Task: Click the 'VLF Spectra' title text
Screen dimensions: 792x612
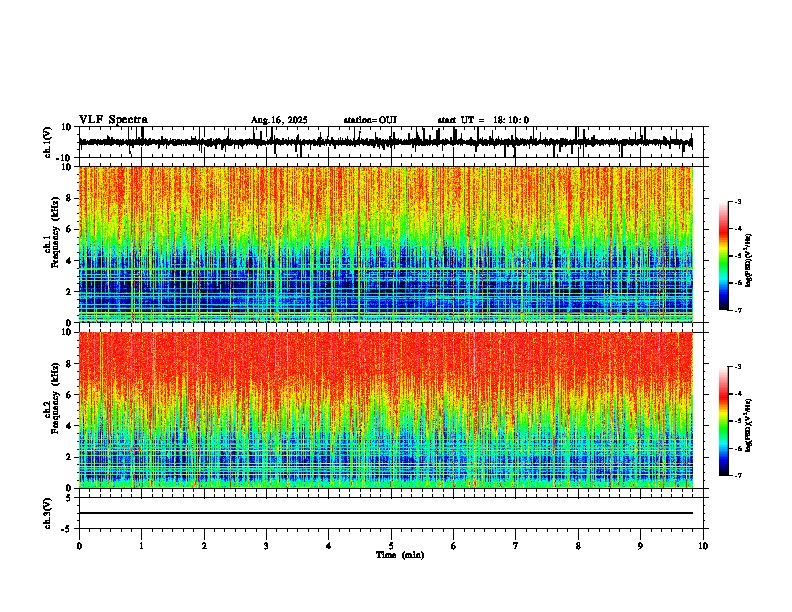Action: pos(113,120)
